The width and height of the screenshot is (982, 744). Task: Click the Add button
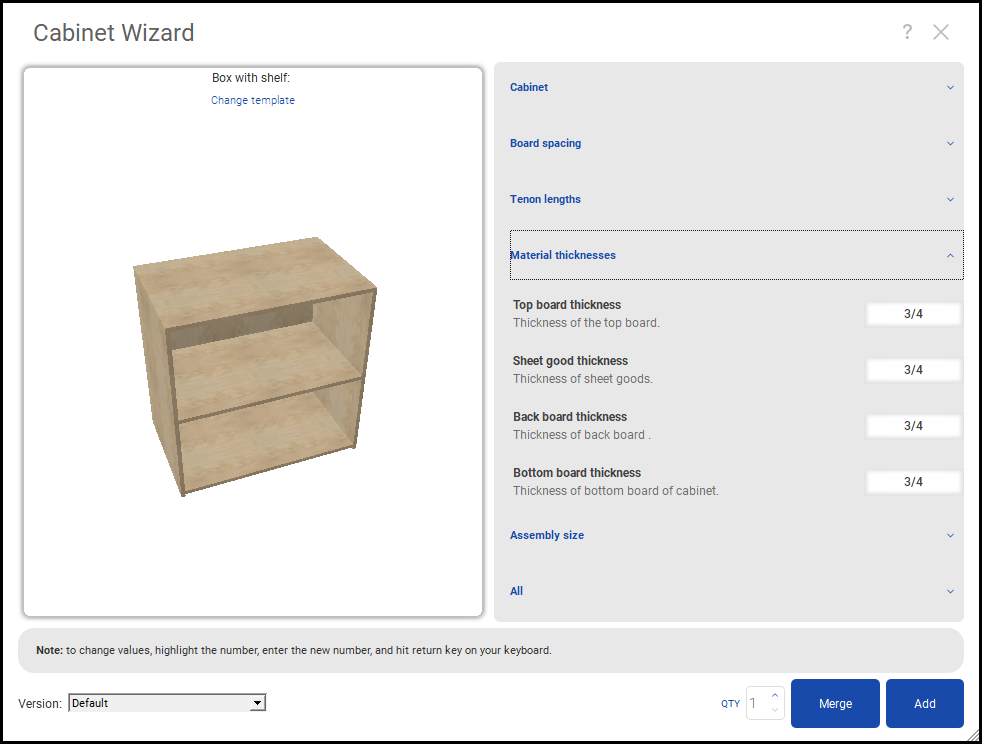pos(924,703)
